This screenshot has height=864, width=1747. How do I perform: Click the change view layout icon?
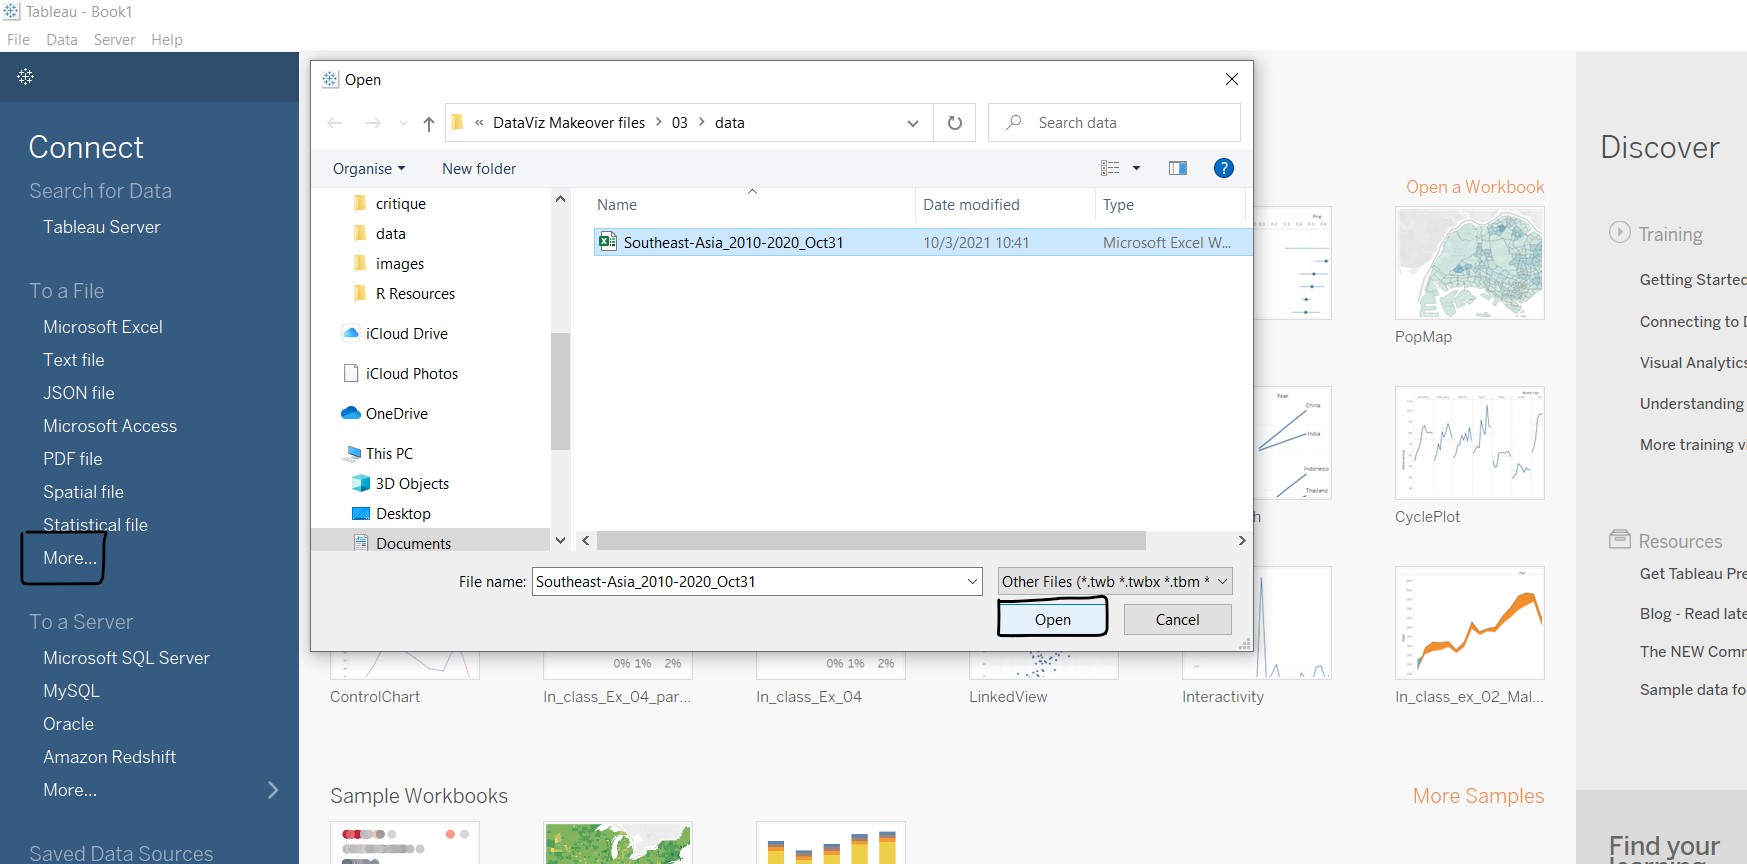pyautogui.click(x=1110, y=168)
